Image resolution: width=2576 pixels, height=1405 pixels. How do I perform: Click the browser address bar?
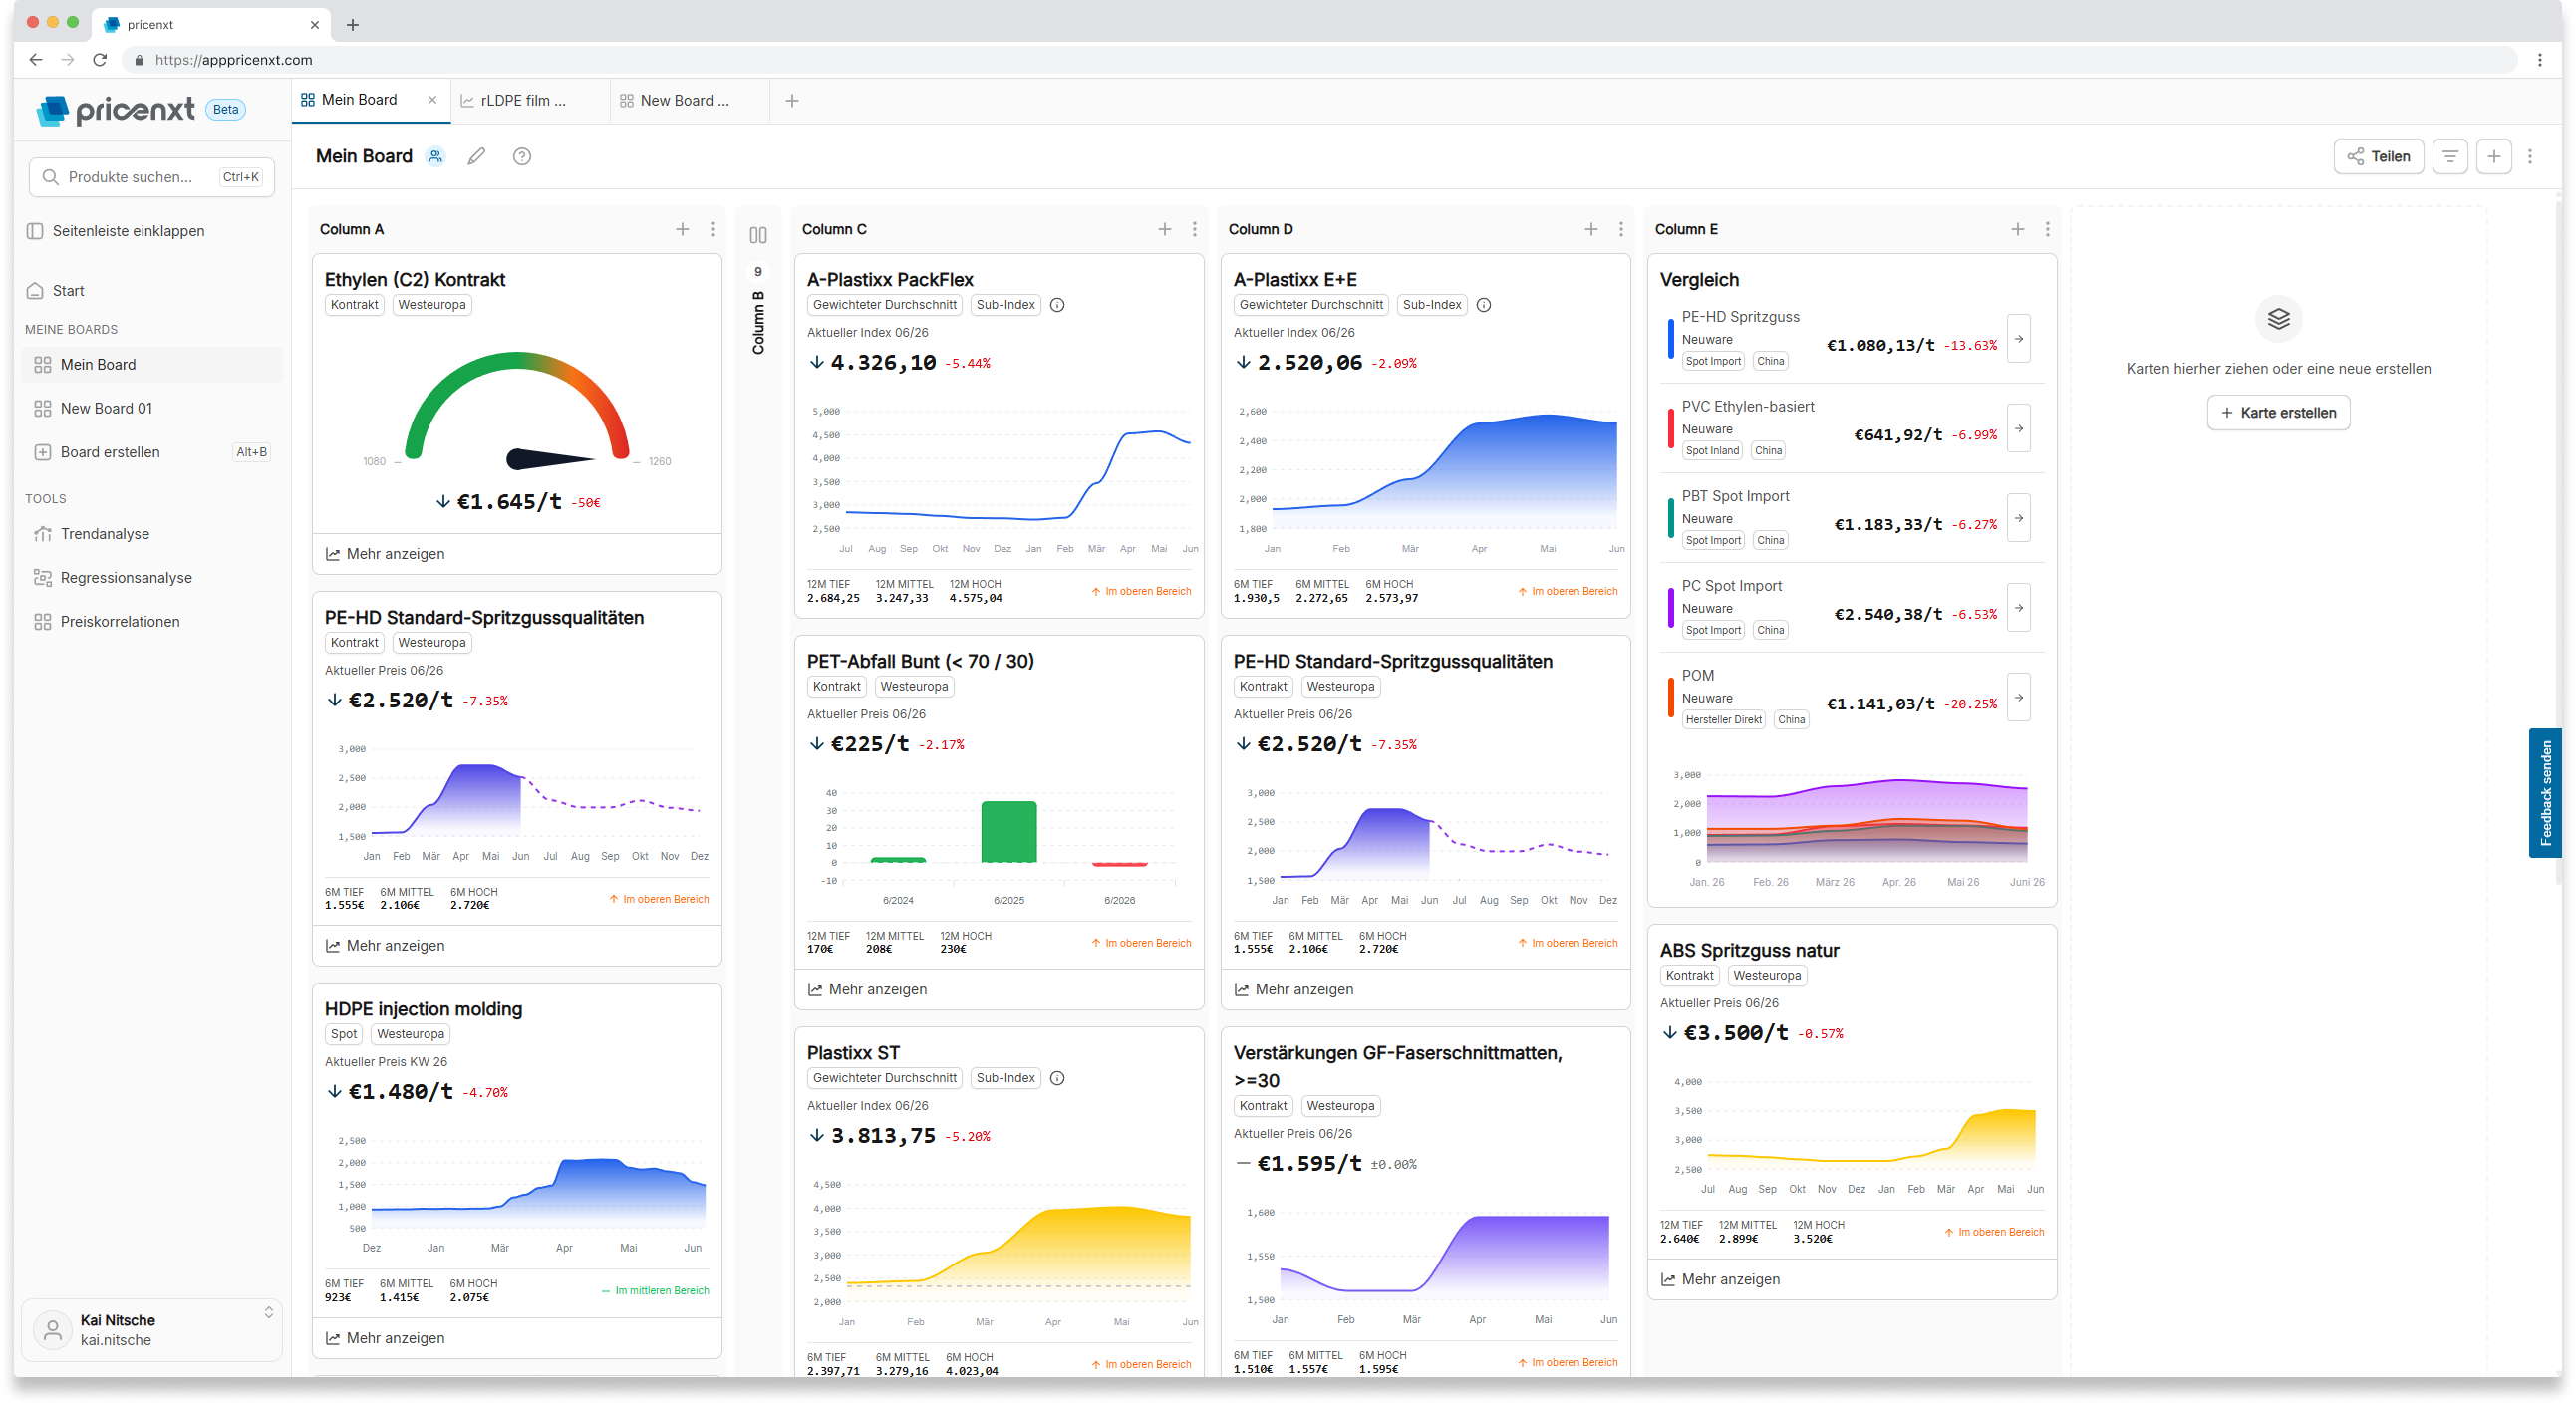coord(1320,60)
